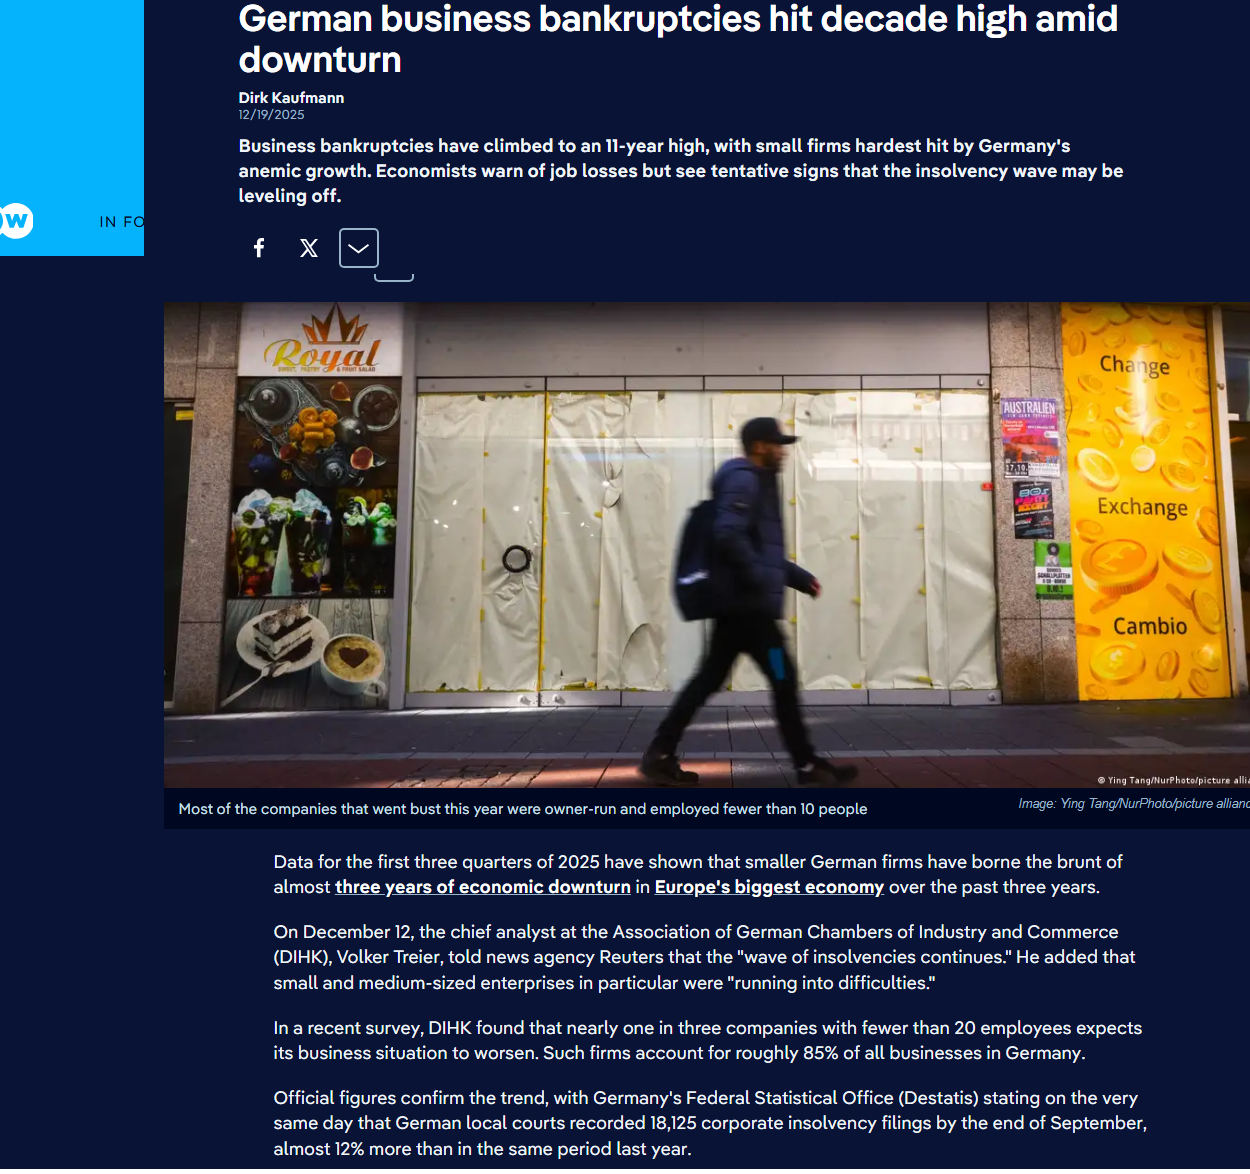
Task: Click image credit Ying Tang/NurPhoto
Action: 1134,803
